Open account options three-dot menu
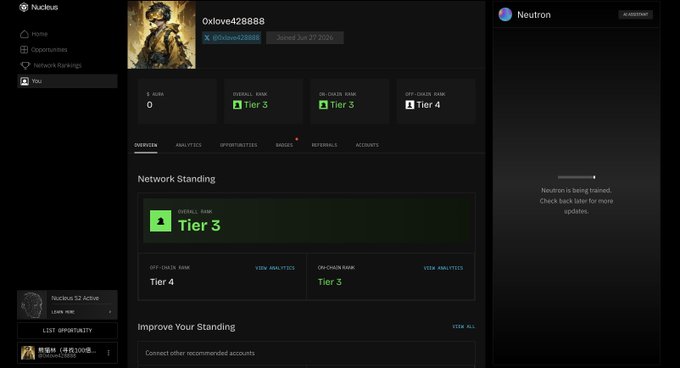 point(108,353)
